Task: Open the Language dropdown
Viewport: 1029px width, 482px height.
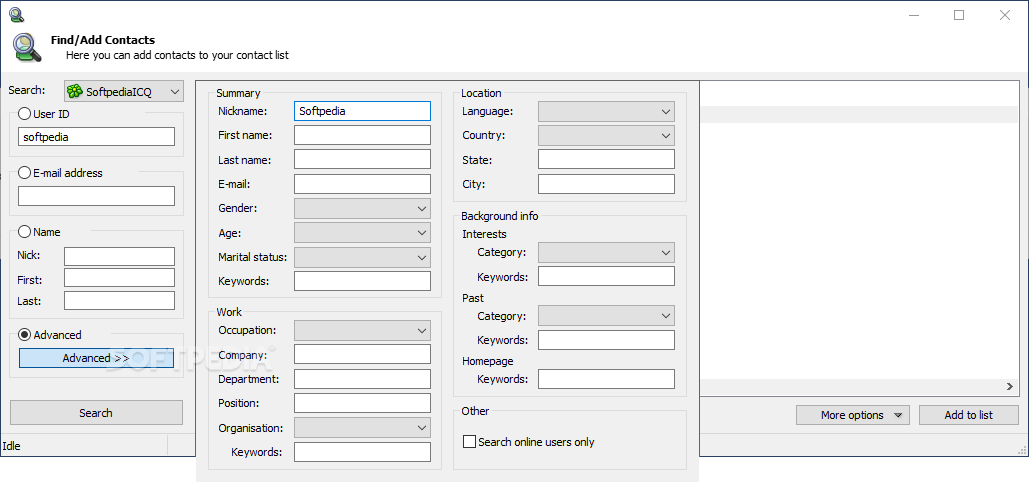Action: coord(606,111)
